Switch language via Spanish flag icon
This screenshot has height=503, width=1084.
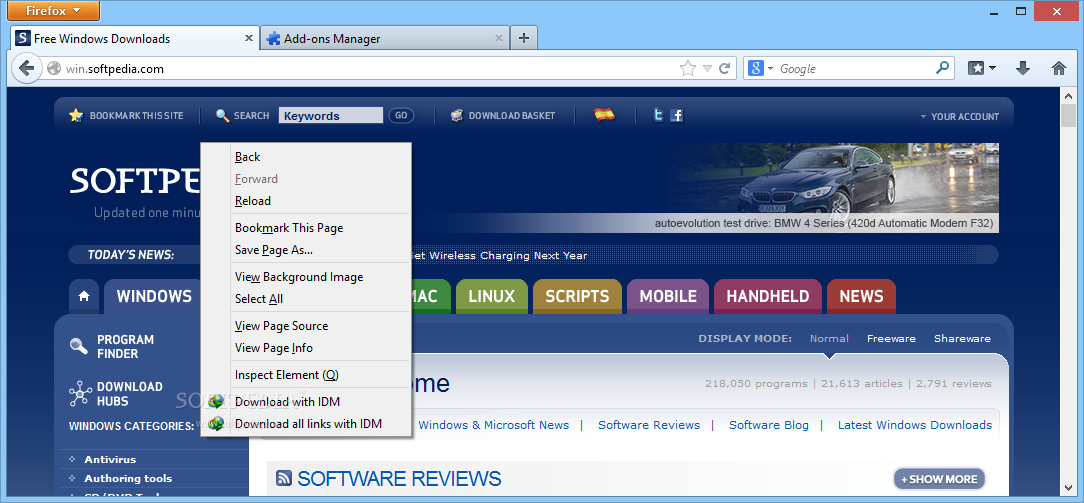pyautogui.click(x=604, y=115)
